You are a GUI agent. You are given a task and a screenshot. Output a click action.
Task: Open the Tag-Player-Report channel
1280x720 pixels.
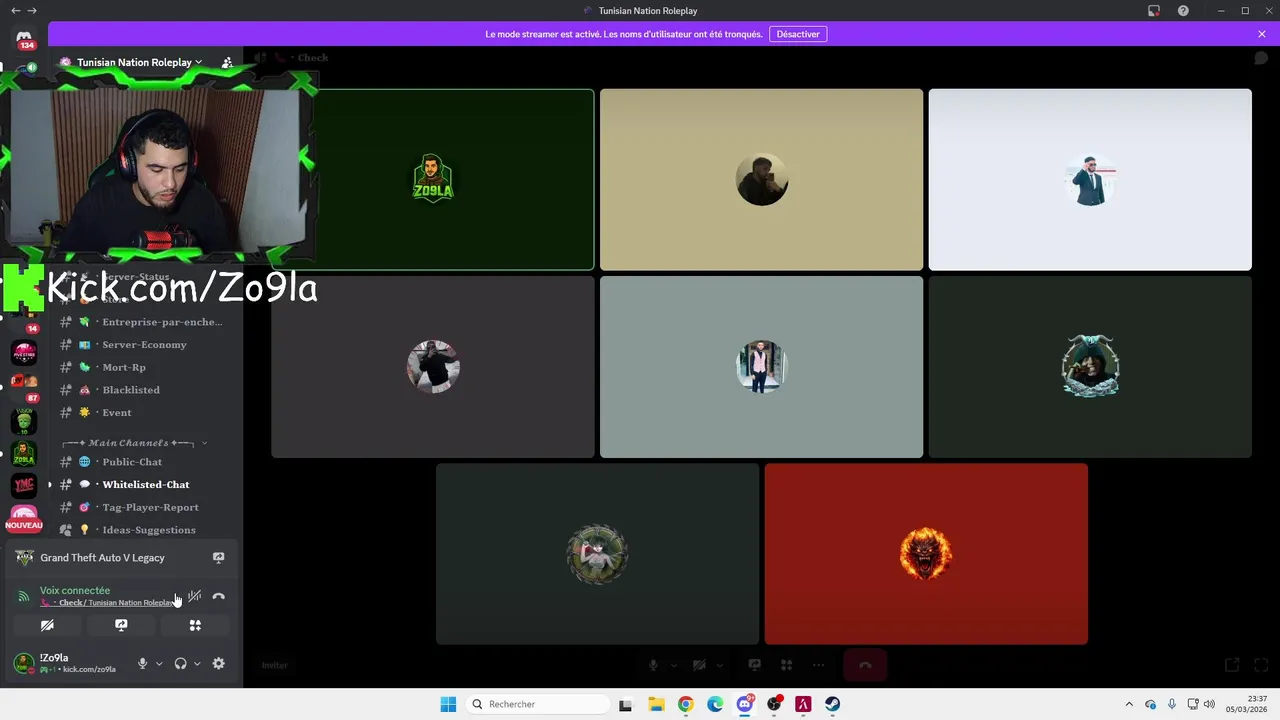point(144,507)
